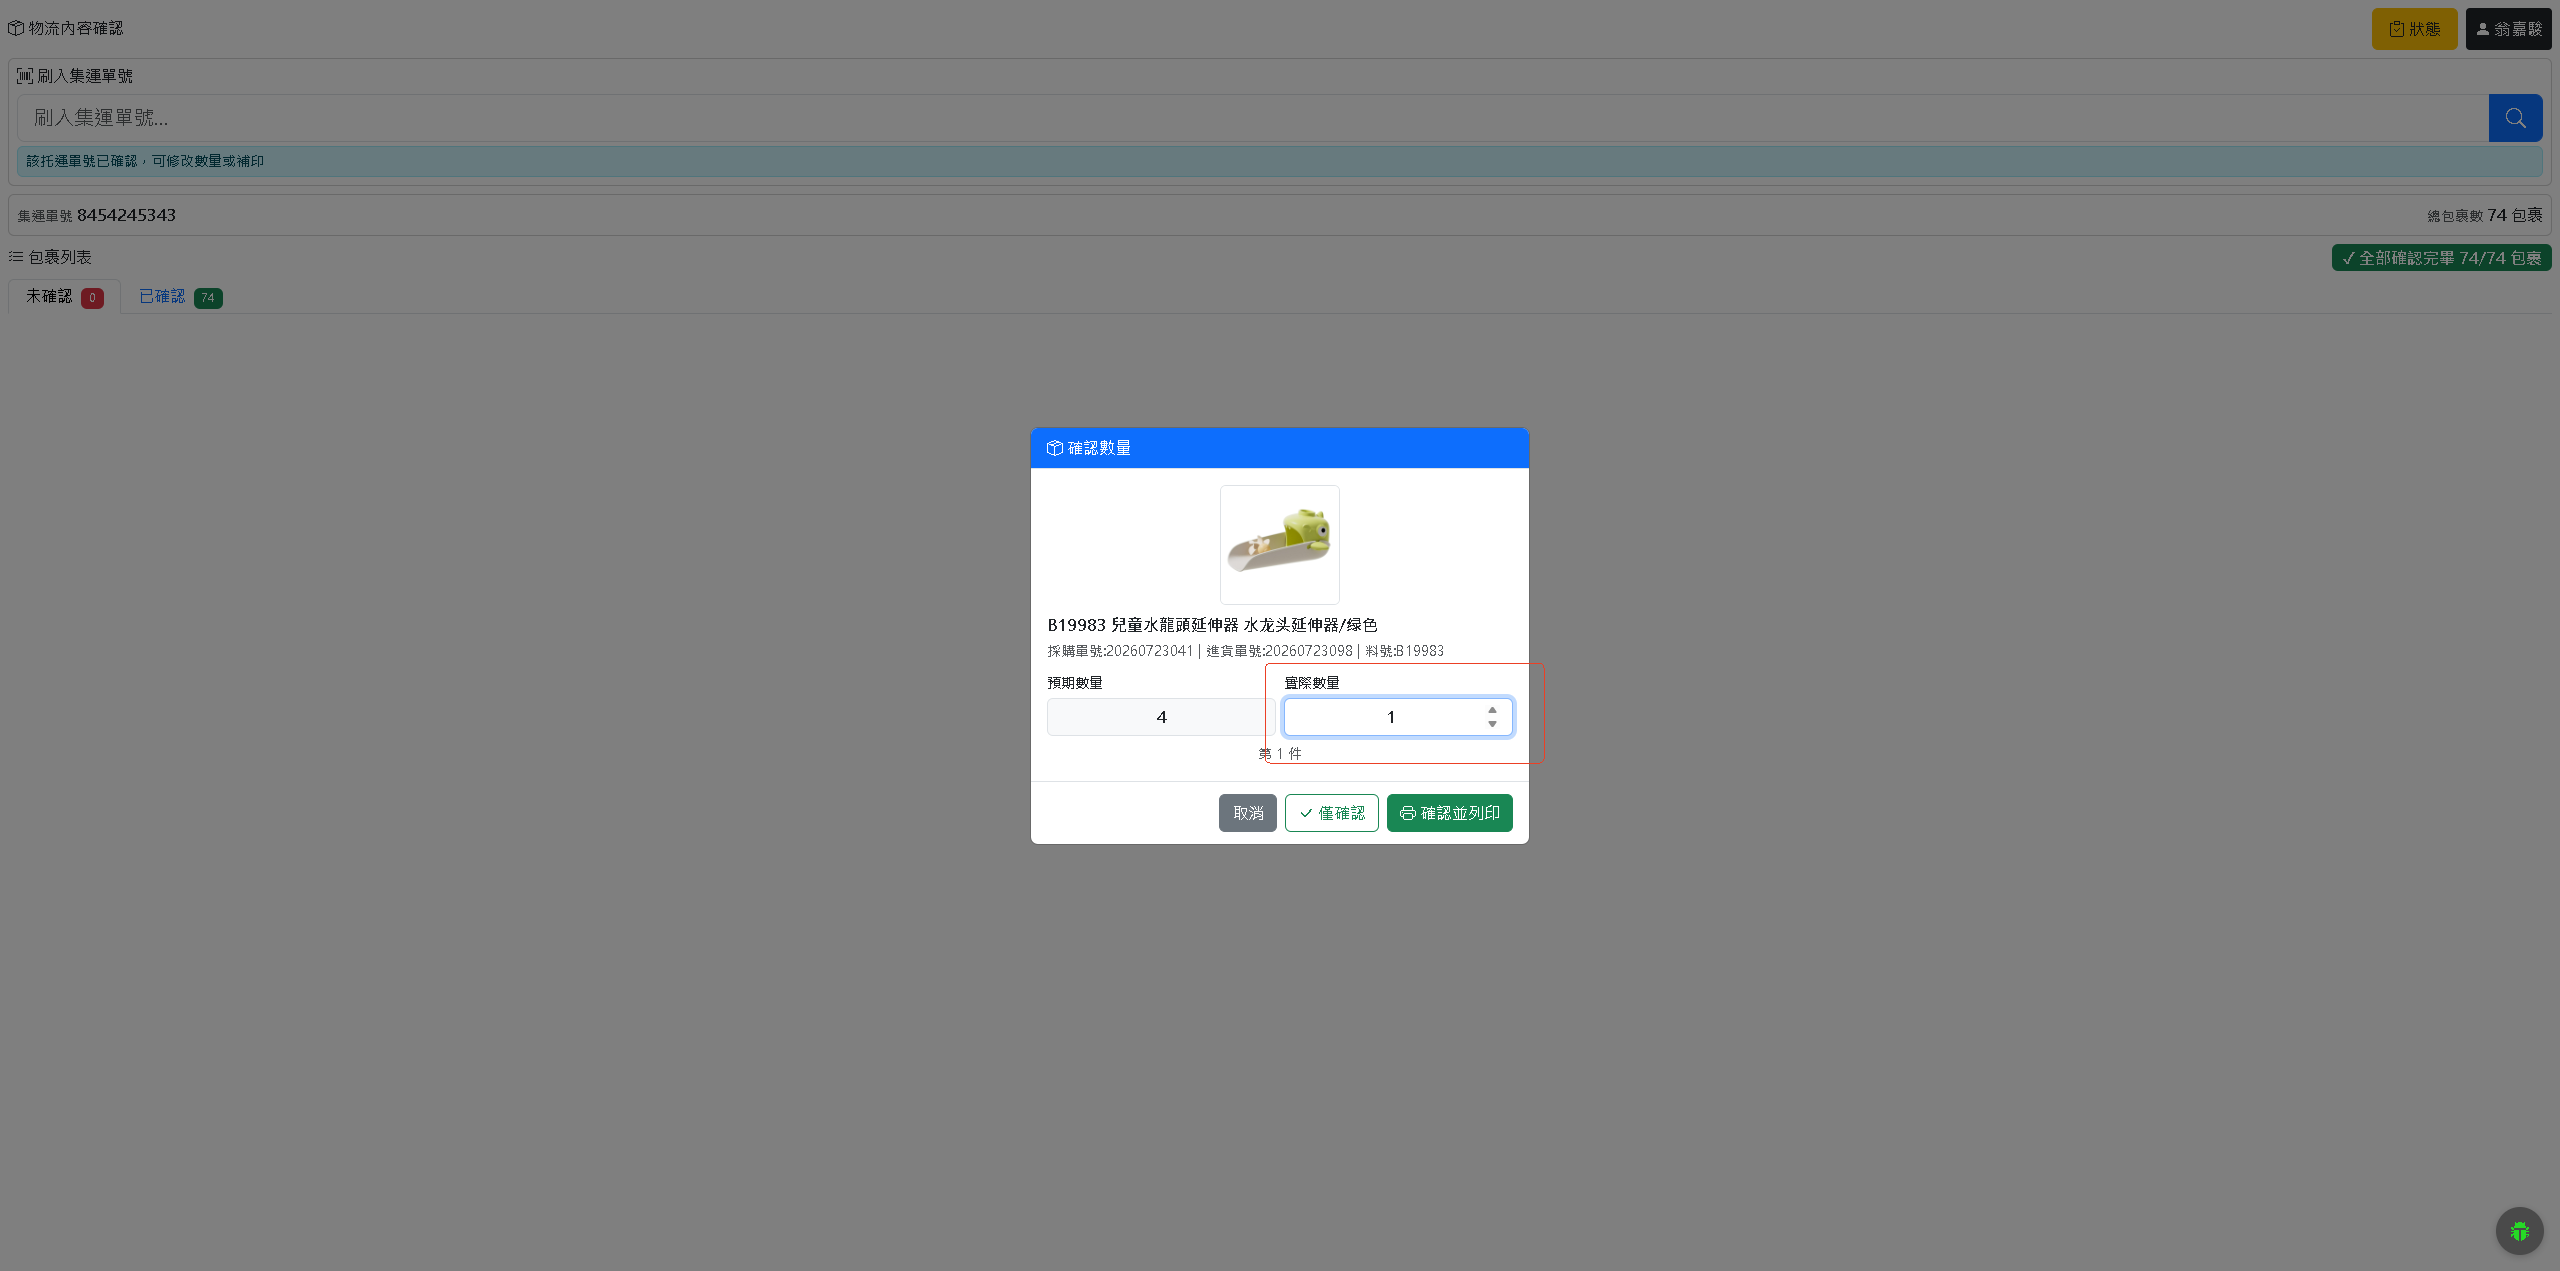Viewport: 2560px width, 1271px height.
Task: Click the green bug debug icon
Action: tap(2519, 1231)
